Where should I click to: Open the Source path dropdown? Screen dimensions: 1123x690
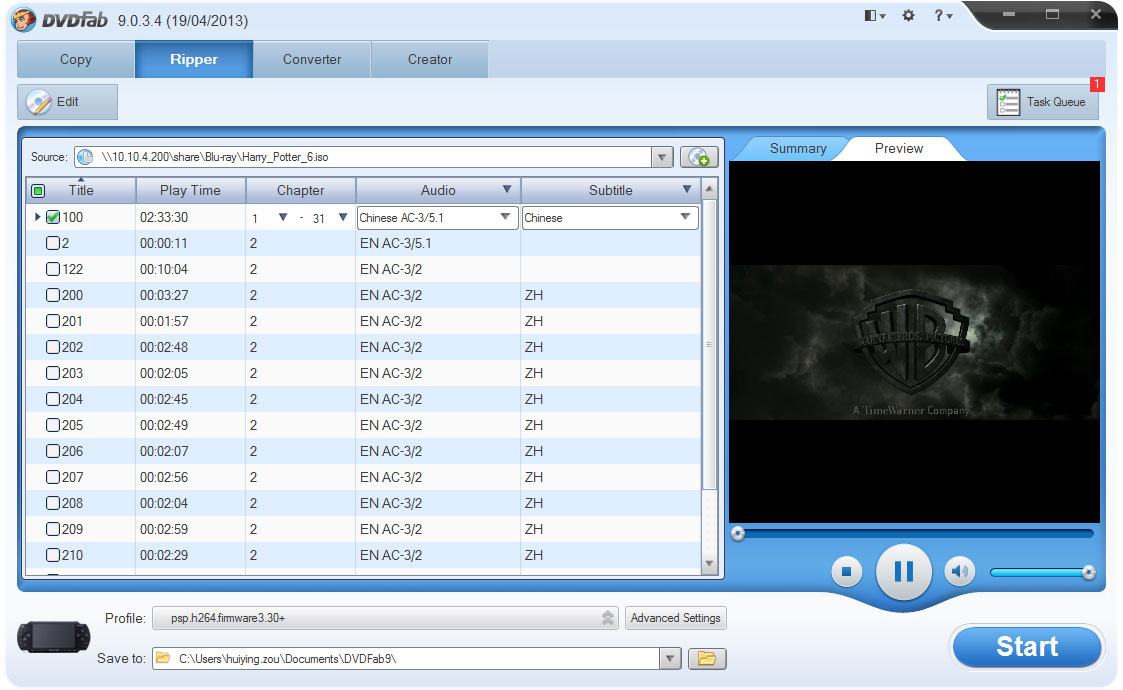pos(662,157)
